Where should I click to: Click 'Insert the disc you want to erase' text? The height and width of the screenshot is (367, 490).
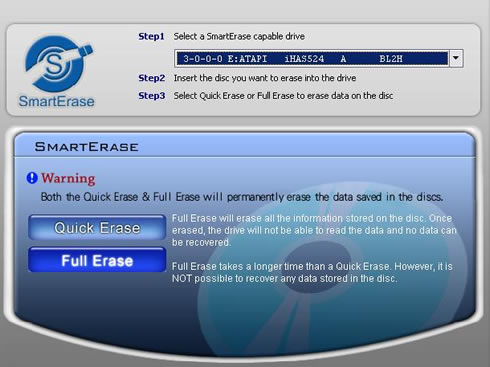coord(265,78)
